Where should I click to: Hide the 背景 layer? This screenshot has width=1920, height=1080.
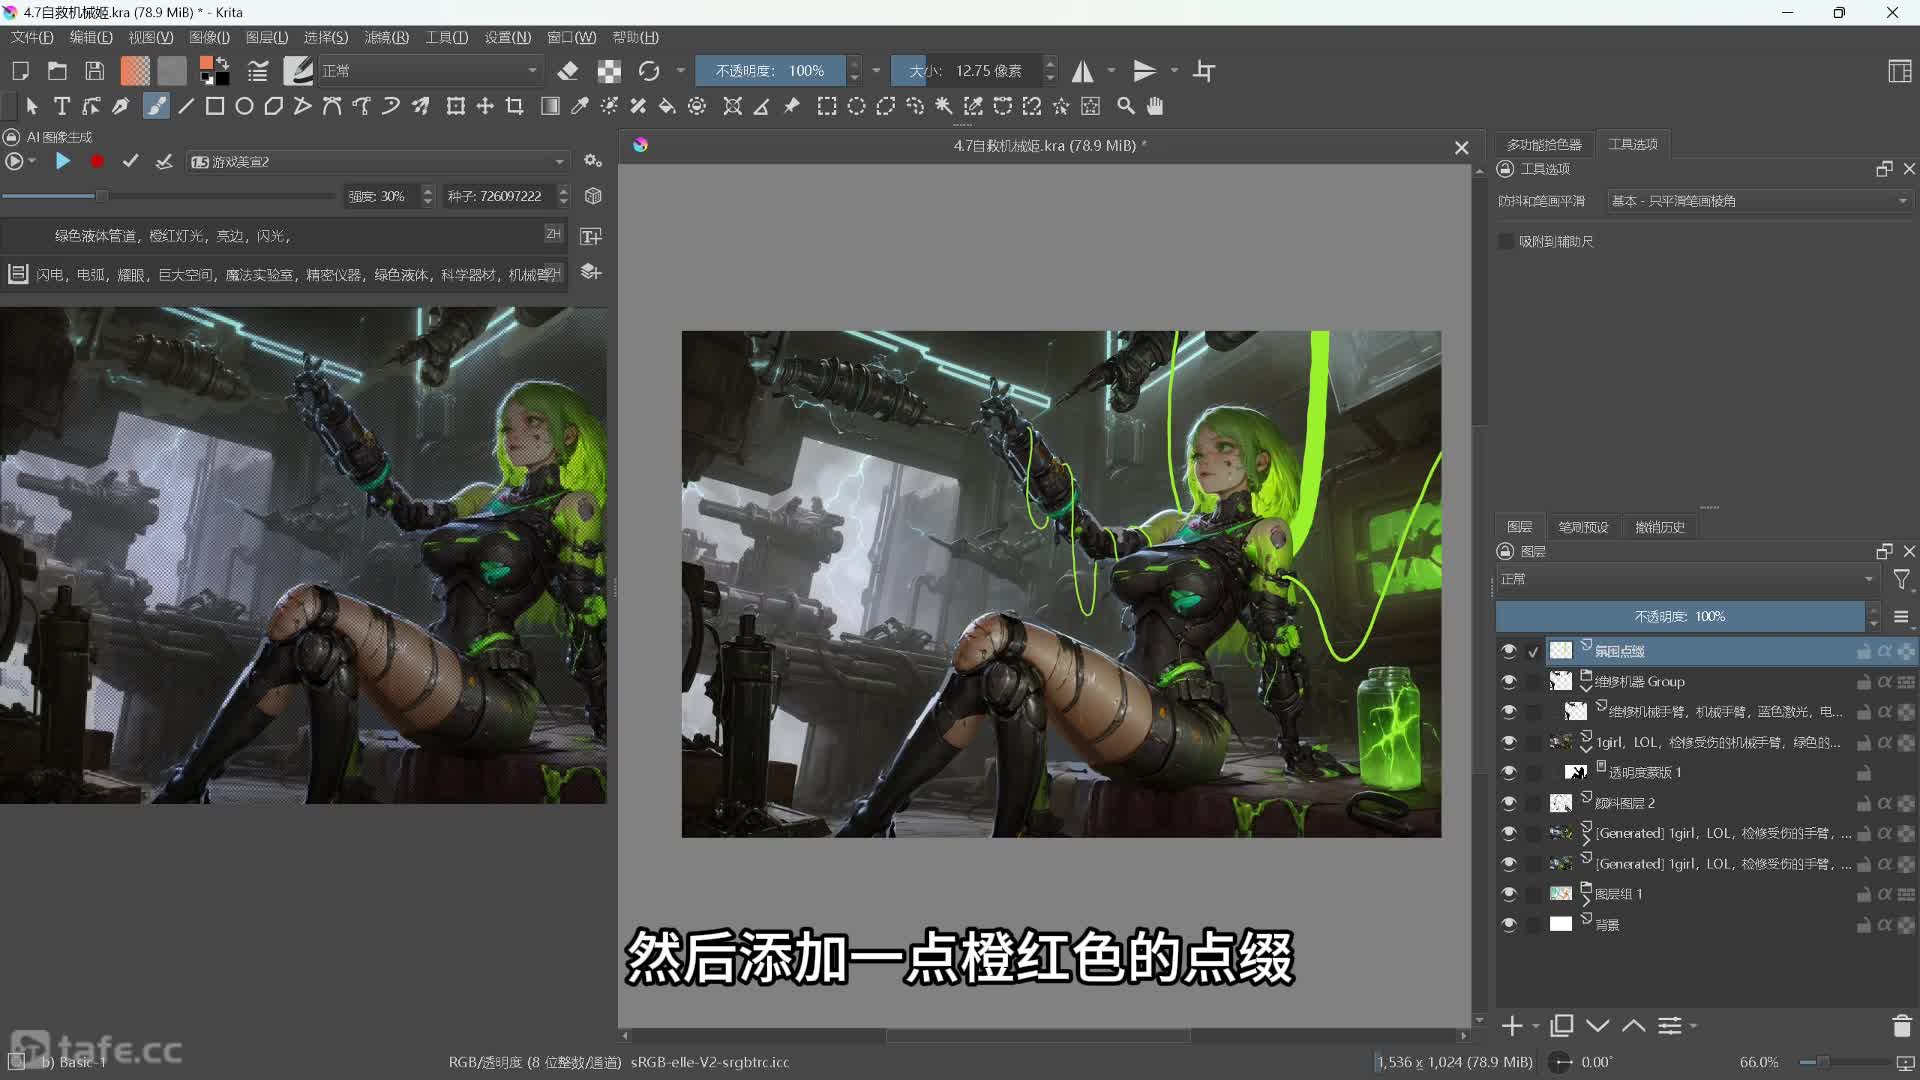(x=1509, y=924)
